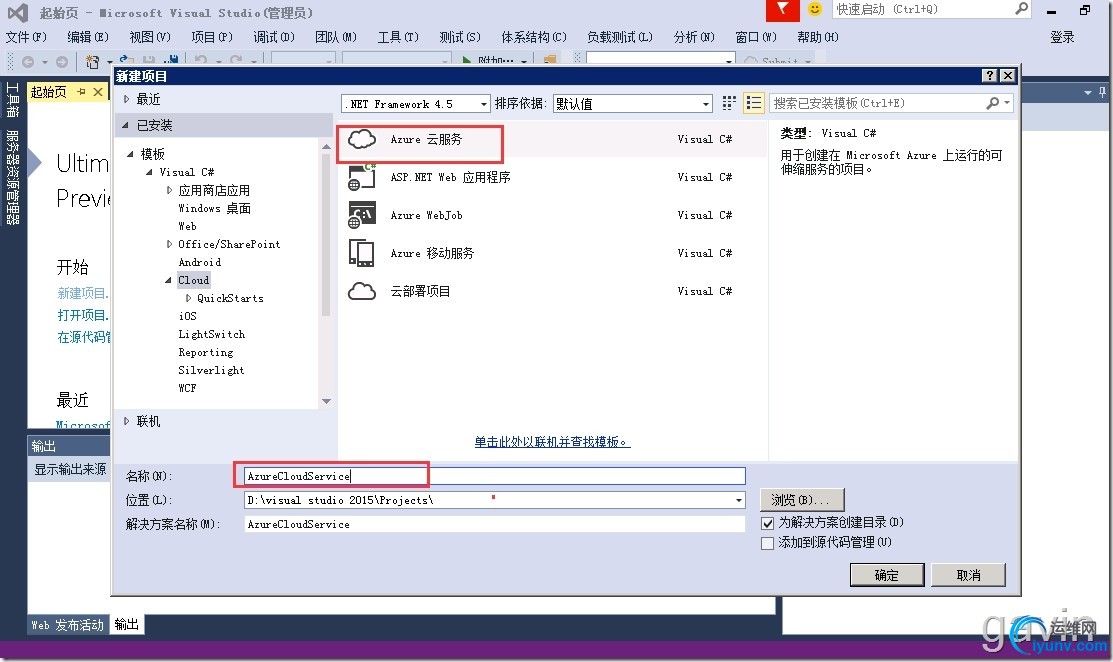Select the Azure 云服务 template icon
This screenshot has width=1113, height=662.
click(x=362, y=139)
